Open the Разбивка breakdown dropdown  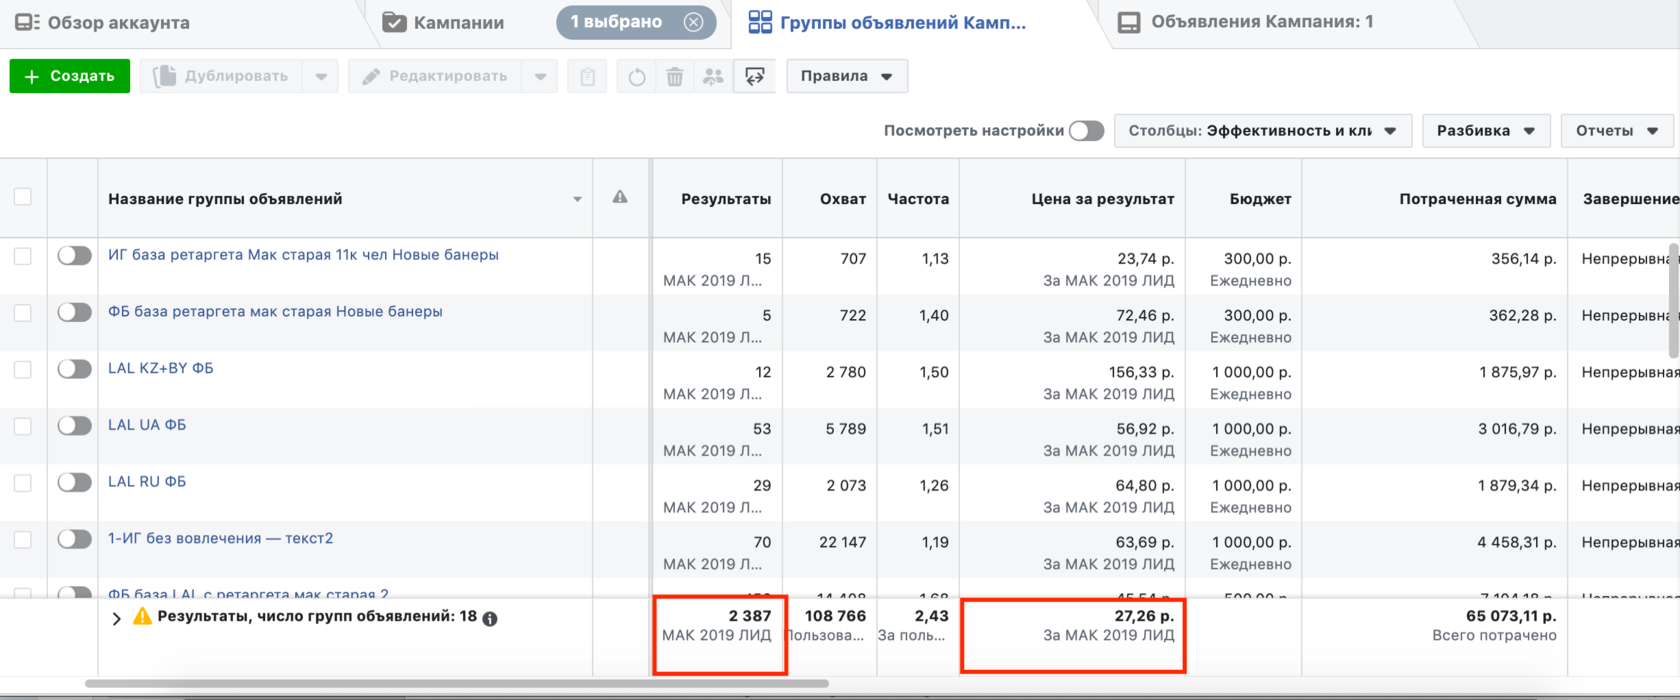1486,131
